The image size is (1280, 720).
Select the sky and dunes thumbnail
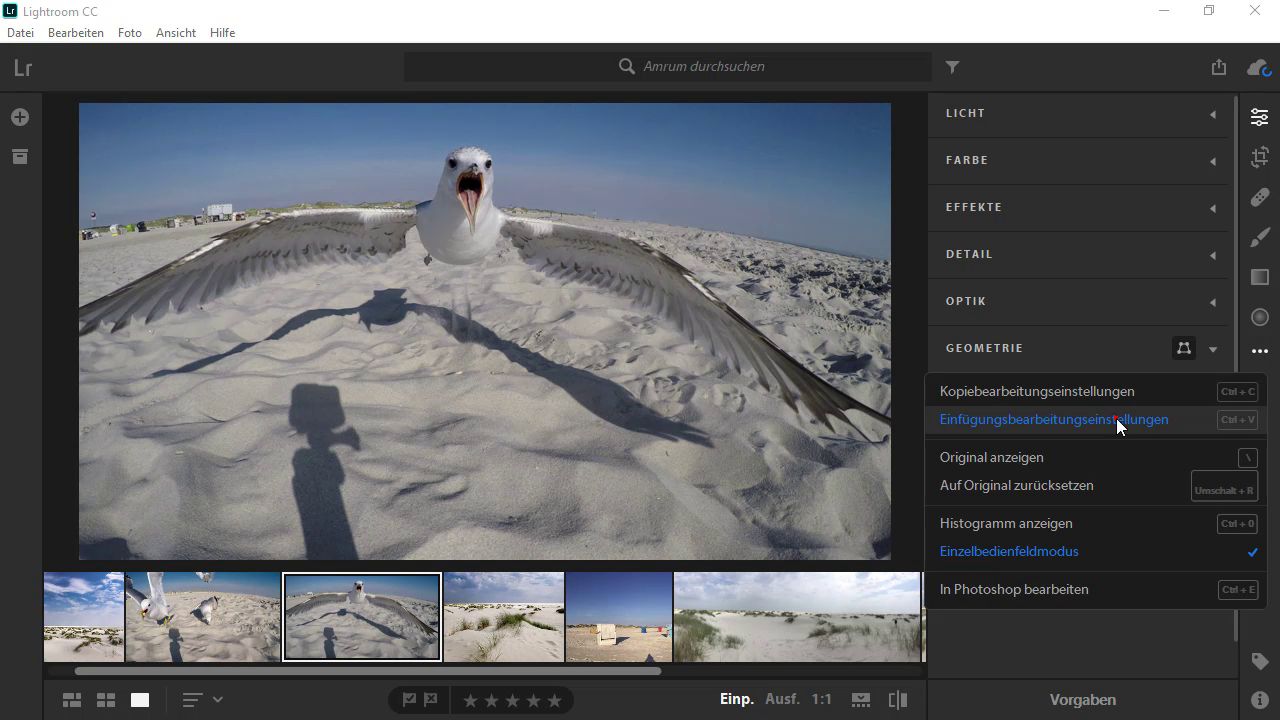(84, 617)
